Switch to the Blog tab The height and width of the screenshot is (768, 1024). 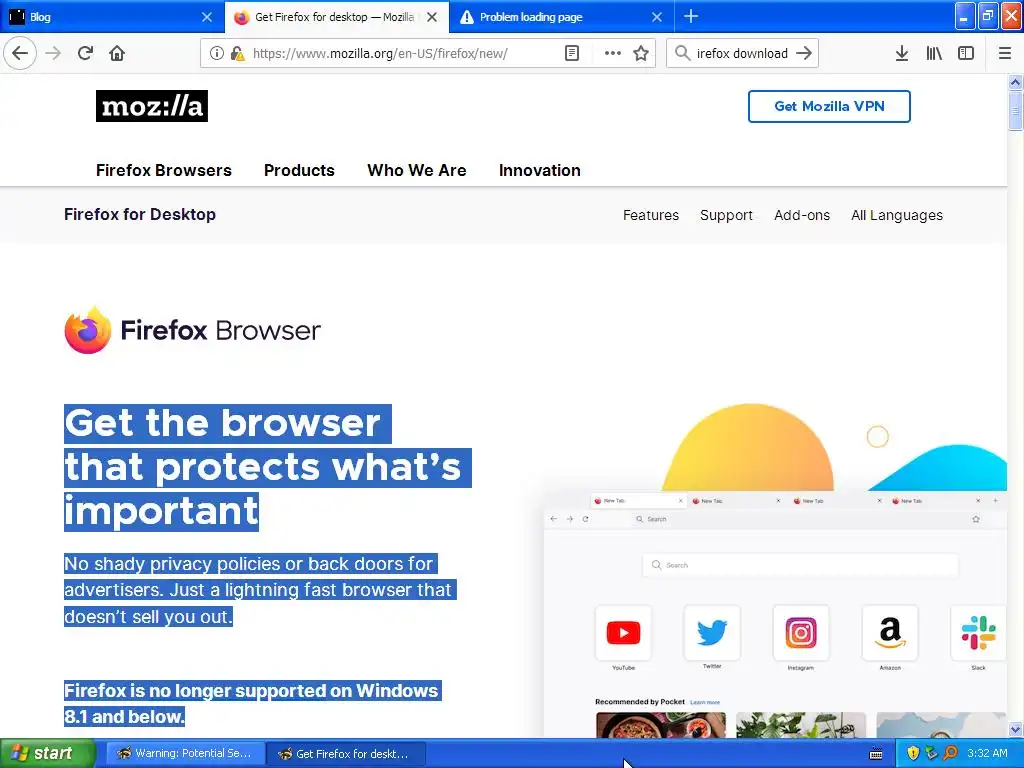pos(104,17)
